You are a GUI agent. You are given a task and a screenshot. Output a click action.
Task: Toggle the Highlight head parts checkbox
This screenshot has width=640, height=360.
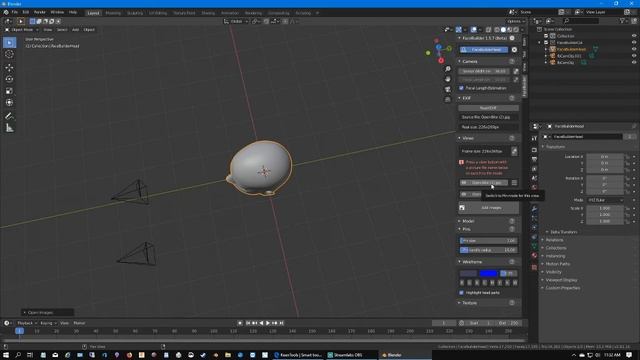click(x=462, y=293)
